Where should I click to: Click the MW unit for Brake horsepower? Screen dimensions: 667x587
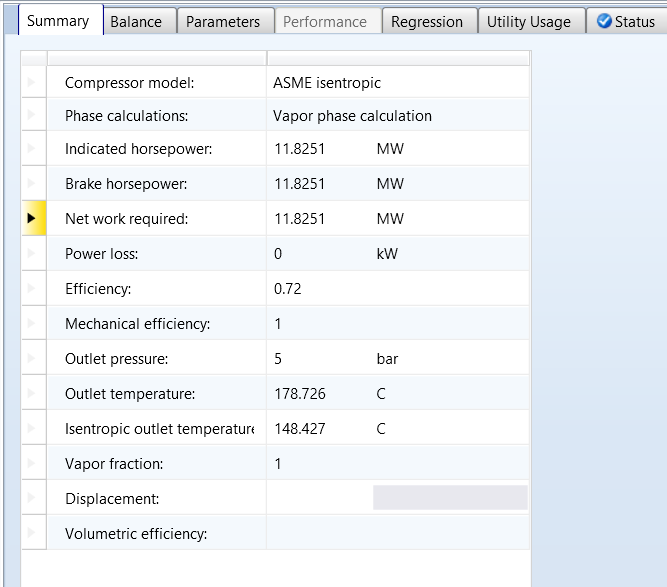point(390,184)
